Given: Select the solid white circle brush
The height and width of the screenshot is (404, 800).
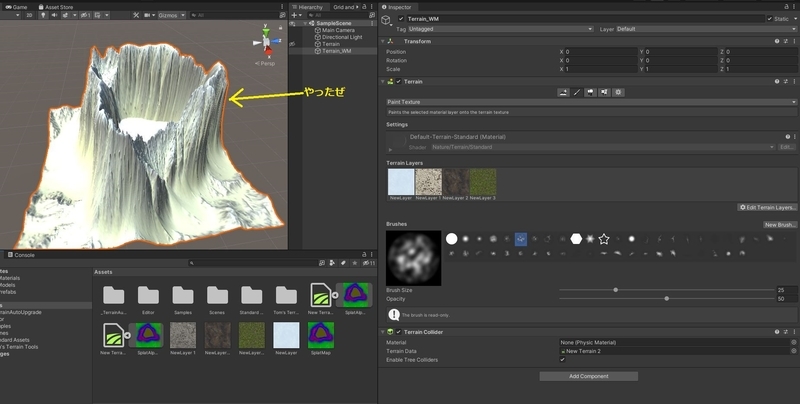Looking at the screenshot, I should click(452, 239).
